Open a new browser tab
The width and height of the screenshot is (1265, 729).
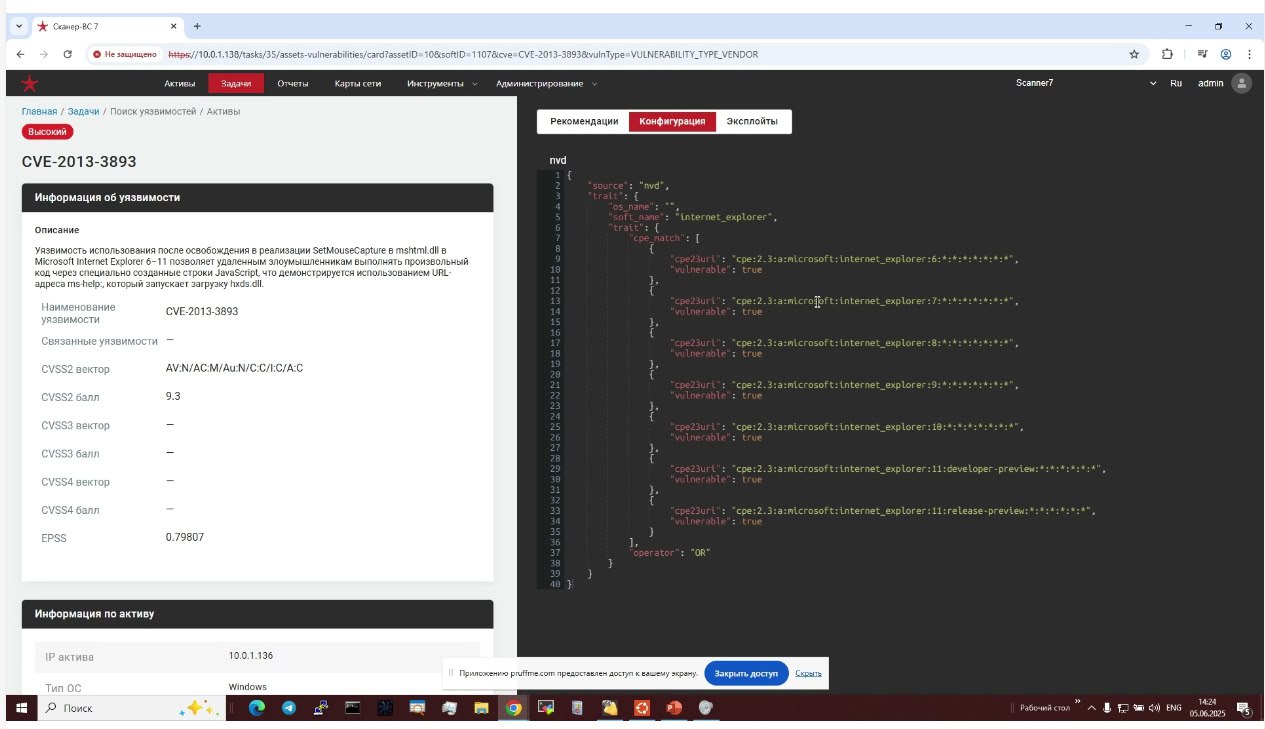click(197, 26)
